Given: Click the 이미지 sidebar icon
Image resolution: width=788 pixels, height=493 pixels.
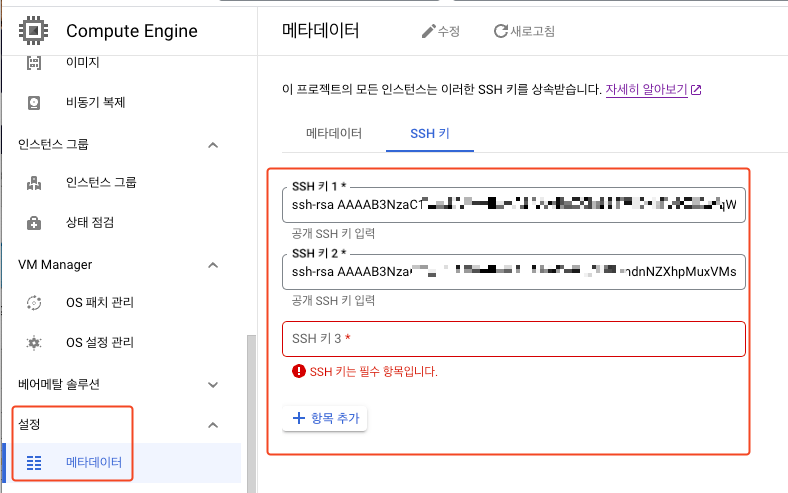Looking at the screenshot, I should click(34, 63).
